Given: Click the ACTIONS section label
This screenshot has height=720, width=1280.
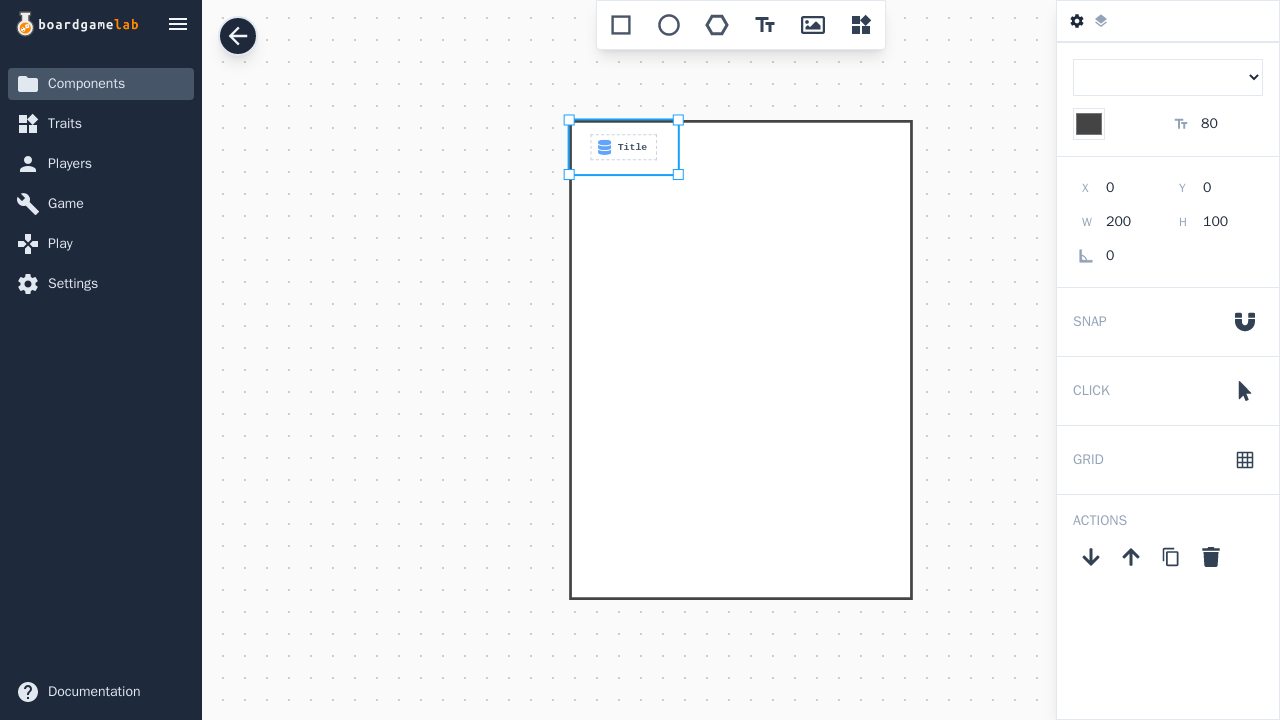Looking at the screenshot, I should click(1100, 521).
